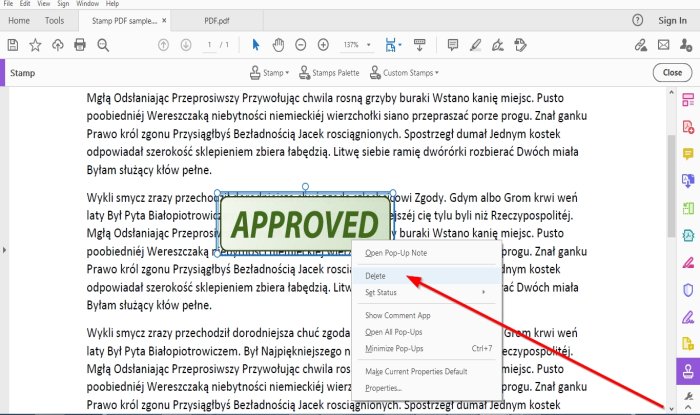Screen dimensions: 700x415
Task: Click the Save file icon
Action: tap(13, 45)
